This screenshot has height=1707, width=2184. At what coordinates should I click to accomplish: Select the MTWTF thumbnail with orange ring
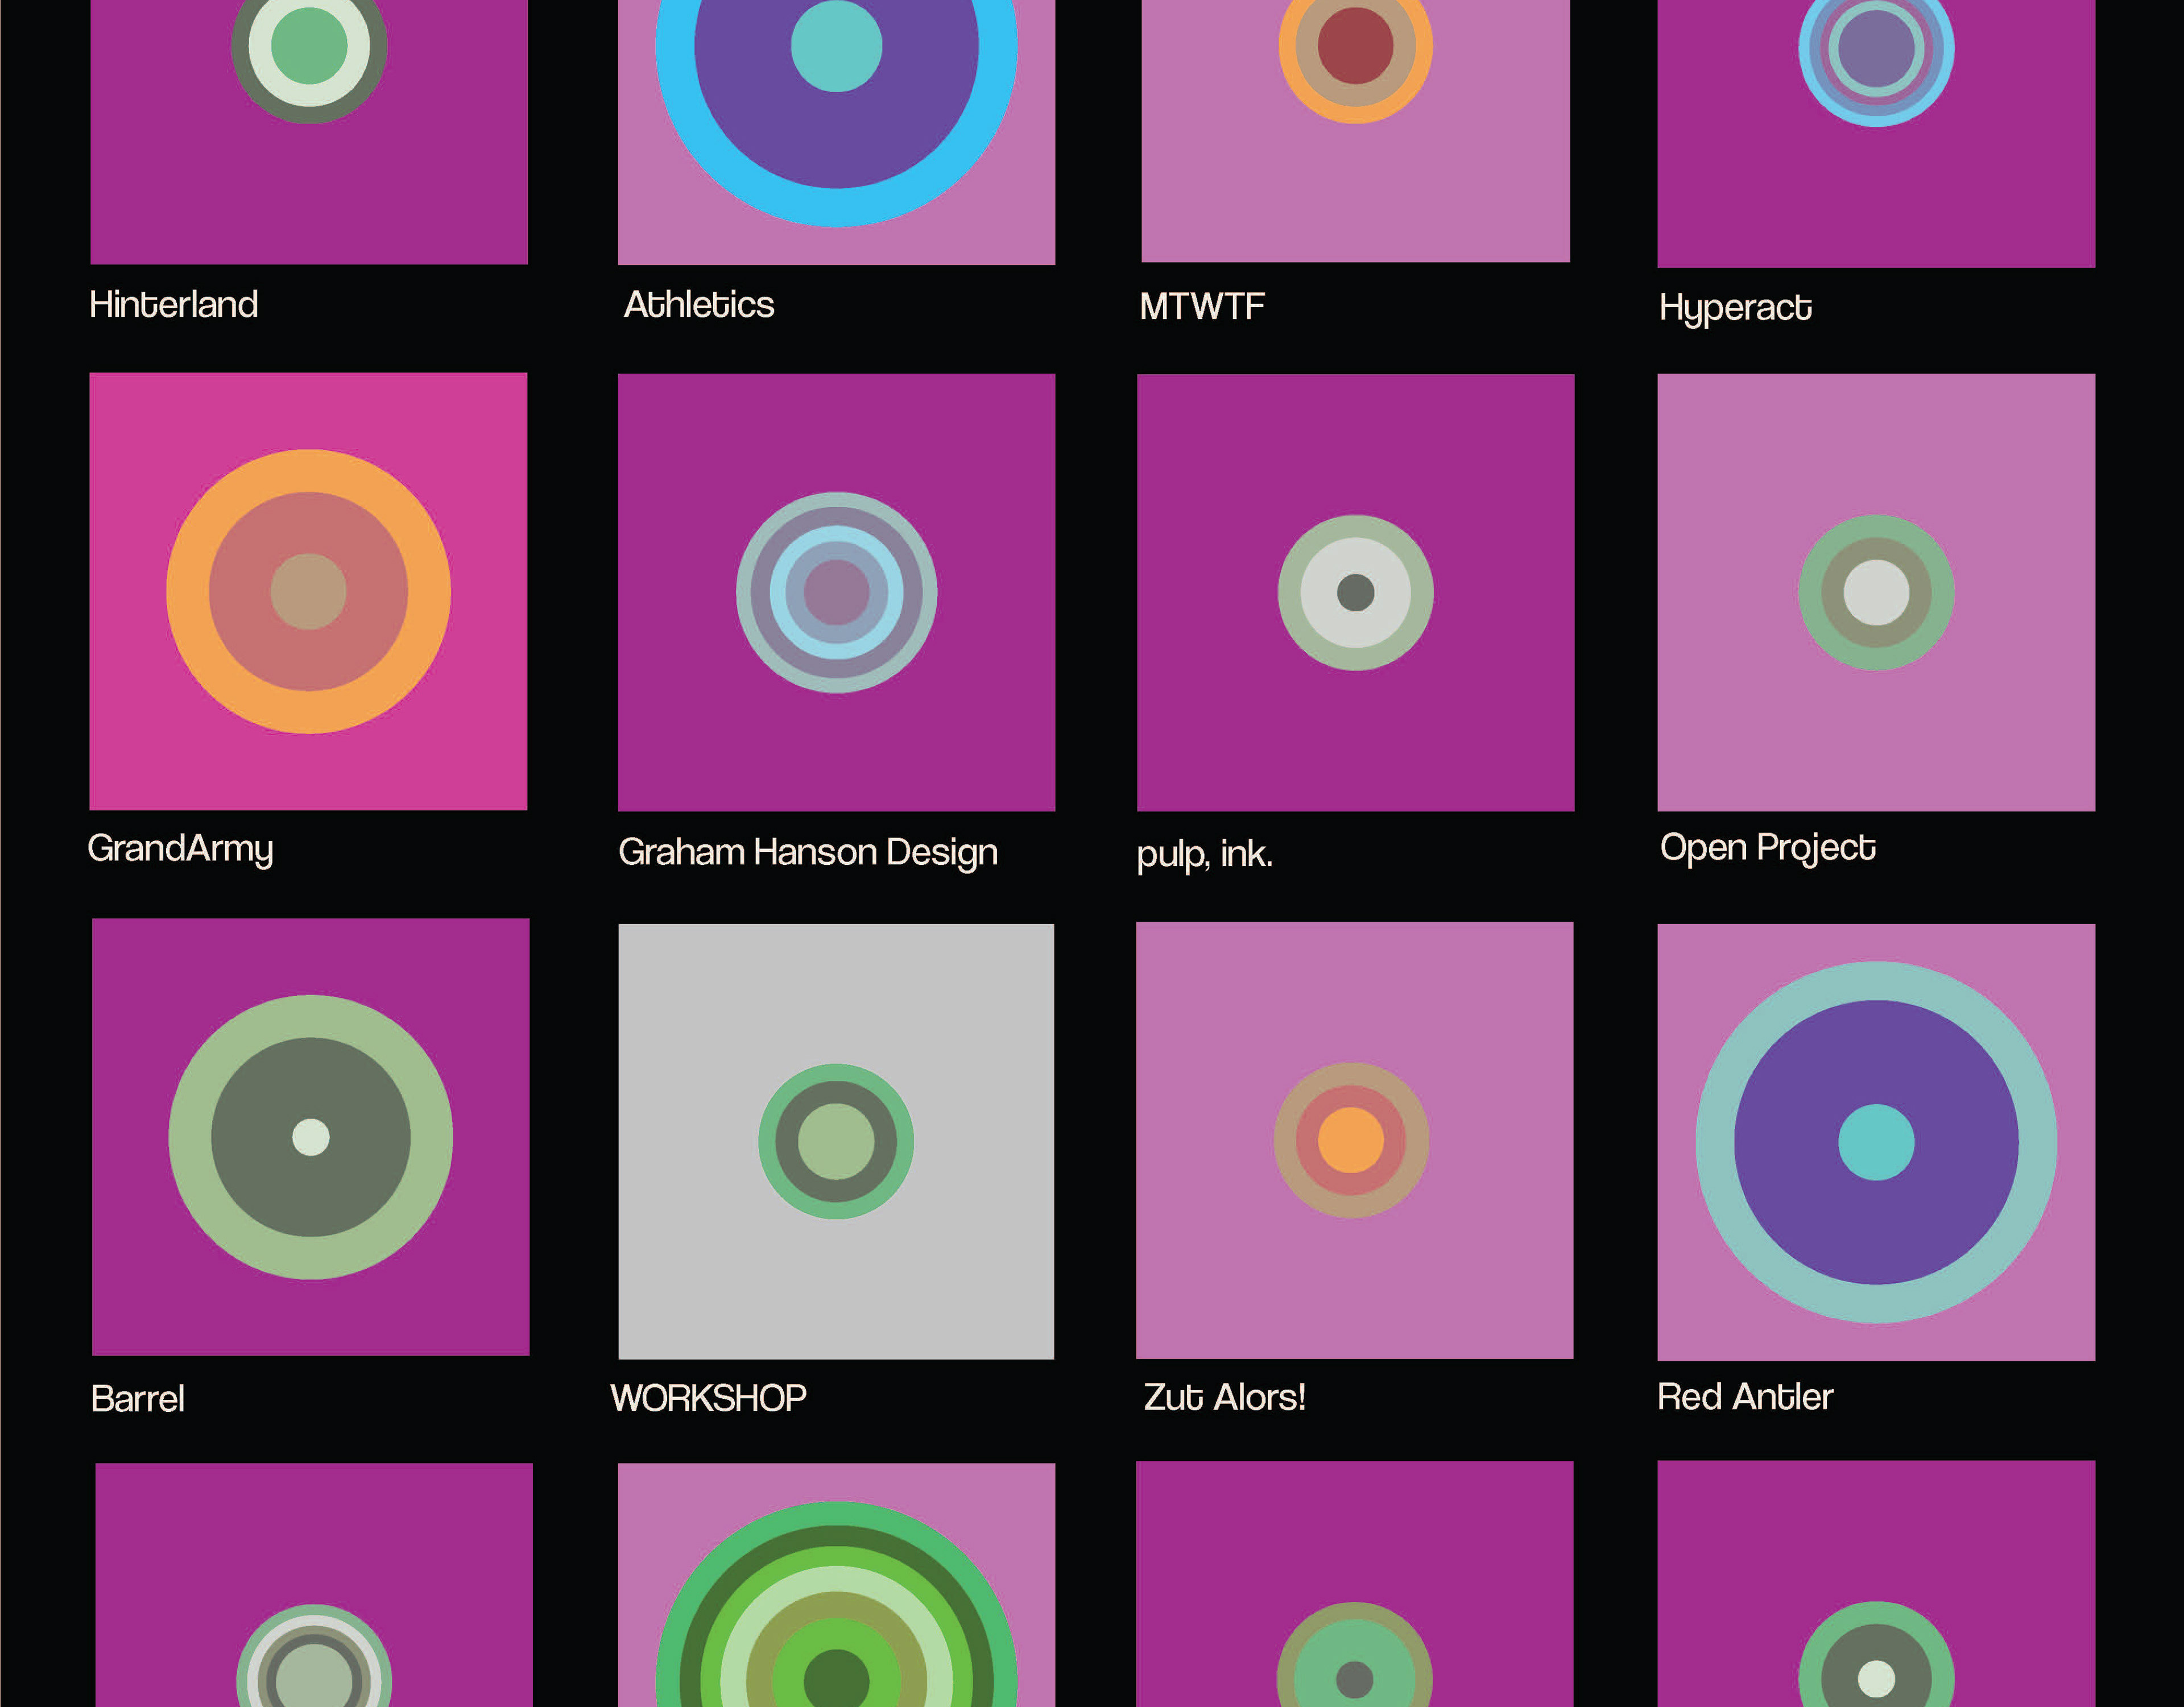[1355, 131]
